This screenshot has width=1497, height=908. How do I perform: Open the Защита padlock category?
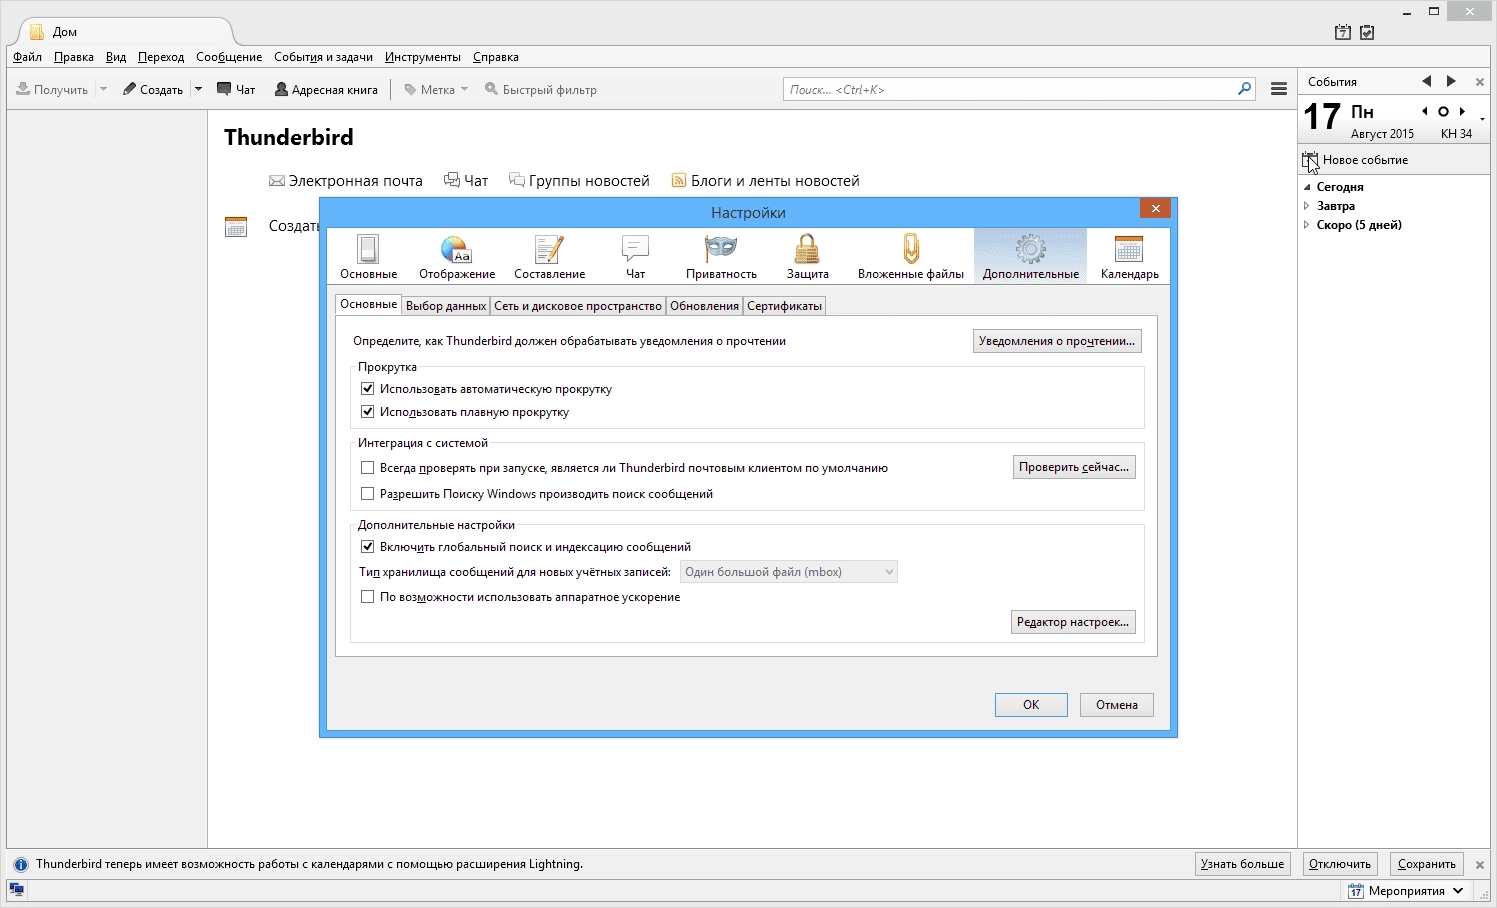(807, 256)
